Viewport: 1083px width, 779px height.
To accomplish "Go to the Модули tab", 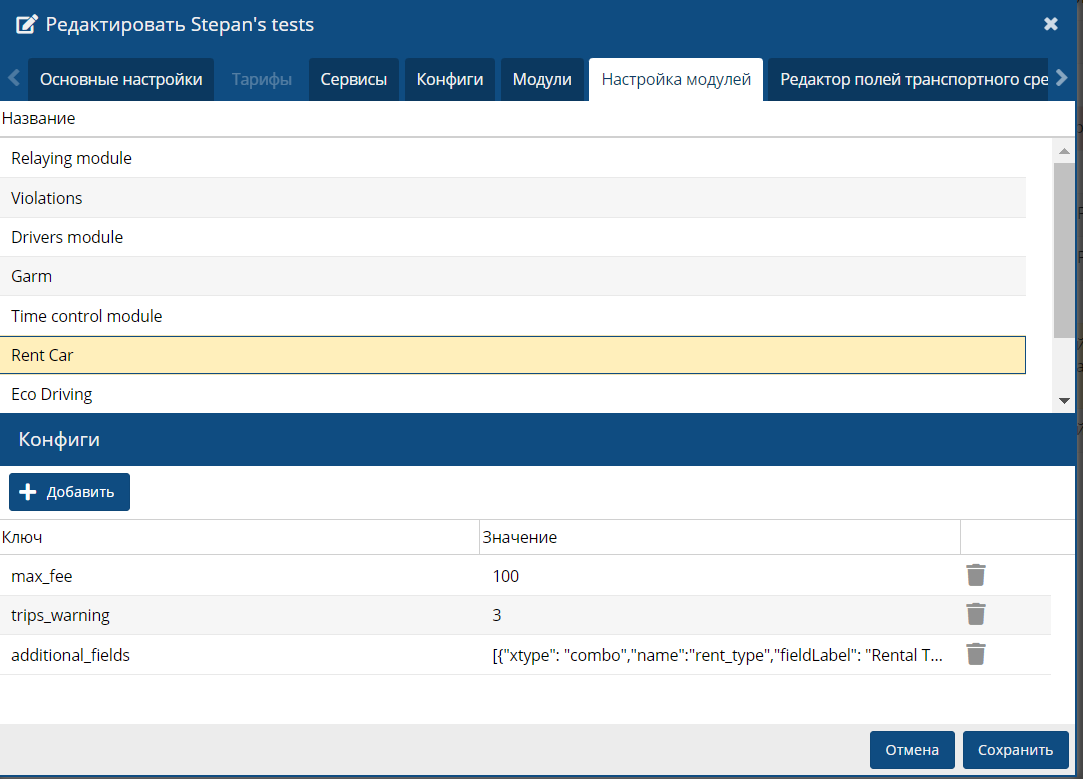I will coord(542,79).
